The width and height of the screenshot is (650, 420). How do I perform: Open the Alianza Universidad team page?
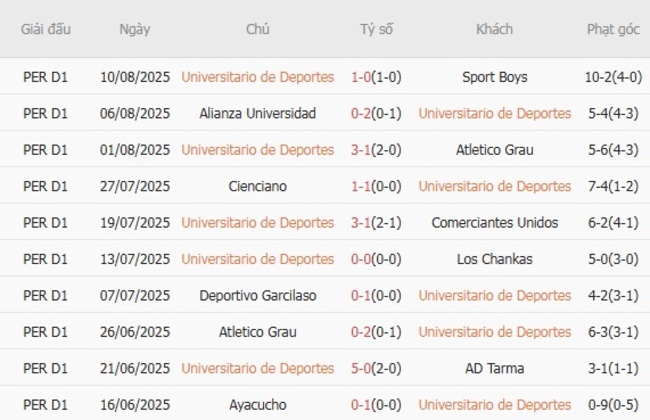[x=258, y=113]
